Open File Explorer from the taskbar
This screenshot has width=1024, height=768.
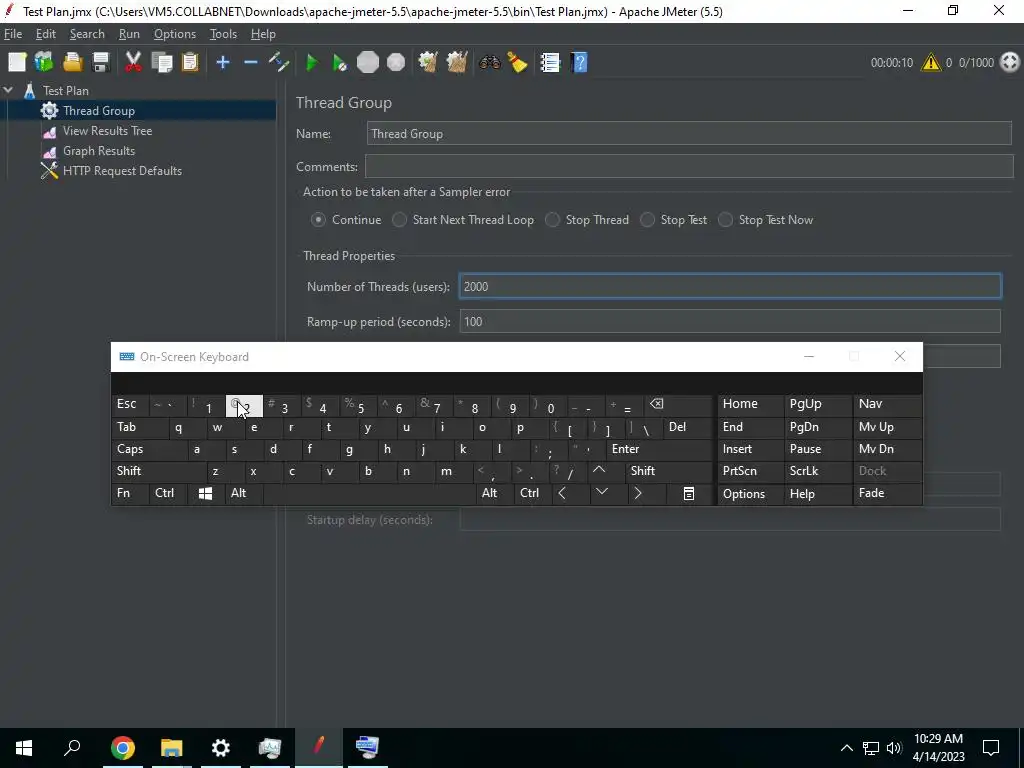(x=171, y=748)
